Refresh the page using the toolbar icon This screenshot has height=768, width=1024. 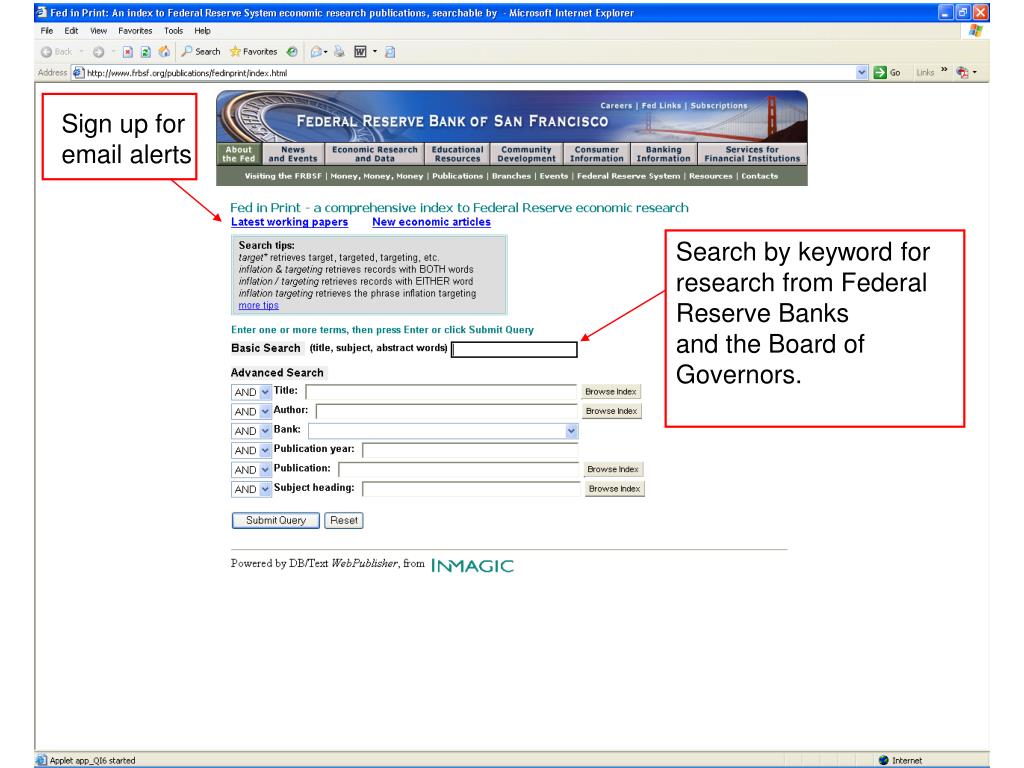click(x=146, y=52)
